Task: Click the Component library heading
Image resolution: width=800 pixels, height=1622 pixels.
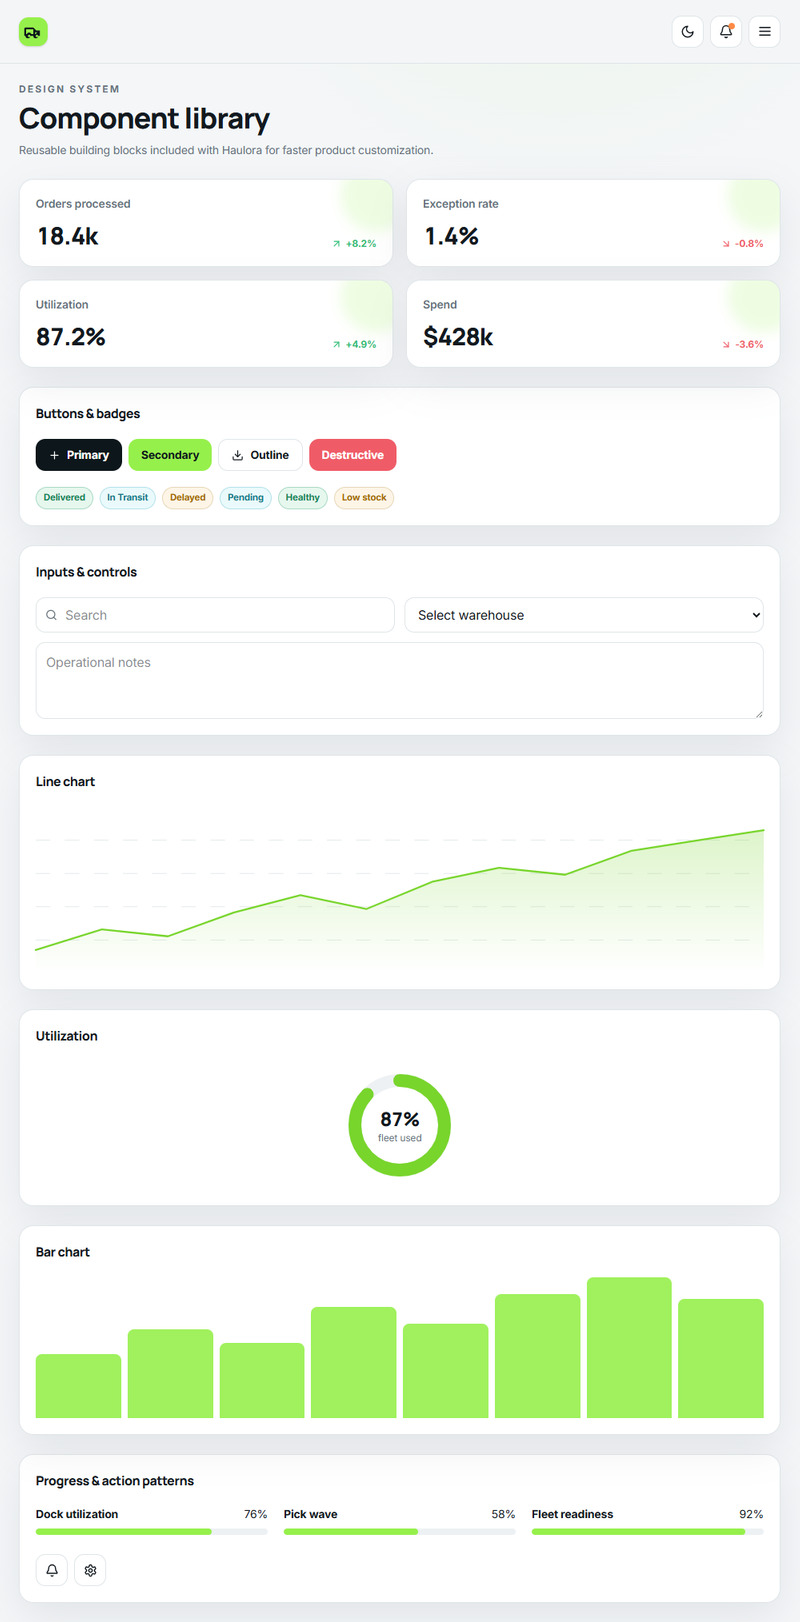Action: pos(144,119)
